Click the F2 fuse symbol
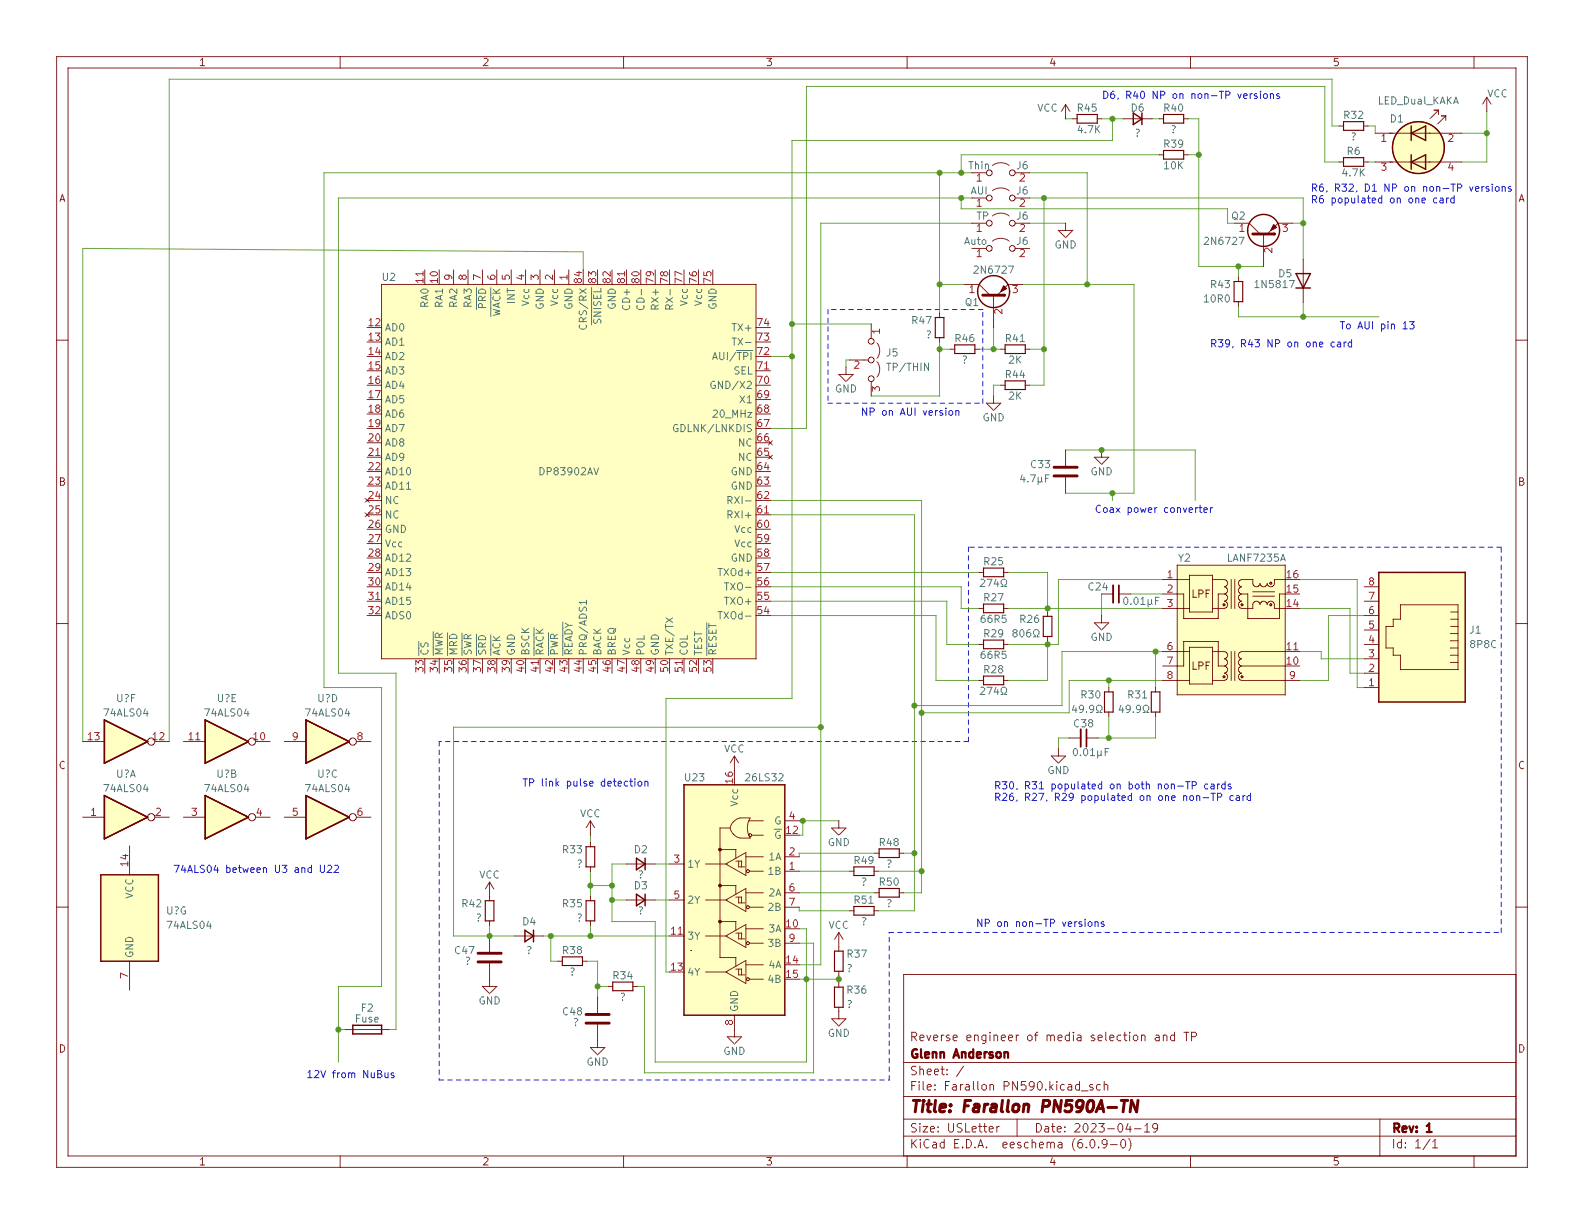This screenshot has height=1224, width=1584. (x=367, y=1028)
